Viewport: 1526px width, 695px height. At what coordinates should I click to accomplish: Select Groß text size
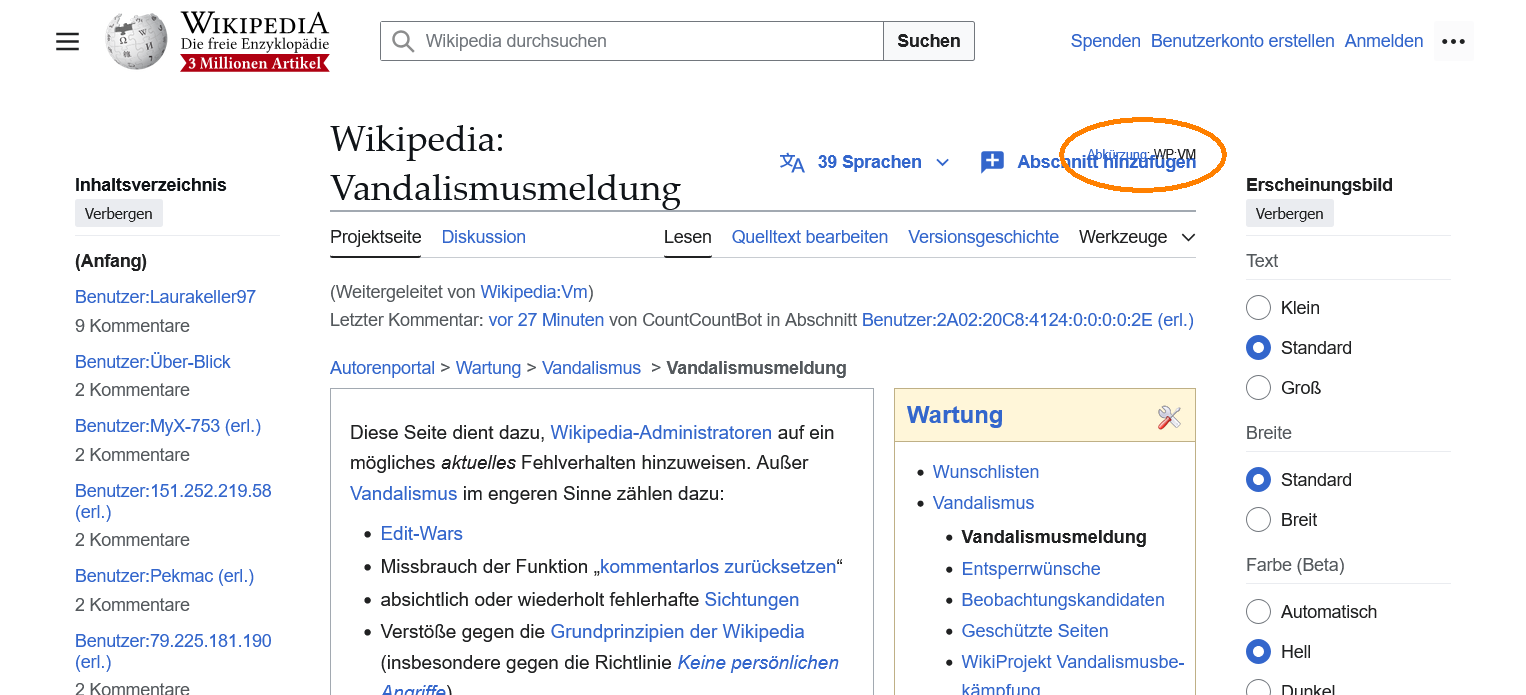[x=1258, y=388]
